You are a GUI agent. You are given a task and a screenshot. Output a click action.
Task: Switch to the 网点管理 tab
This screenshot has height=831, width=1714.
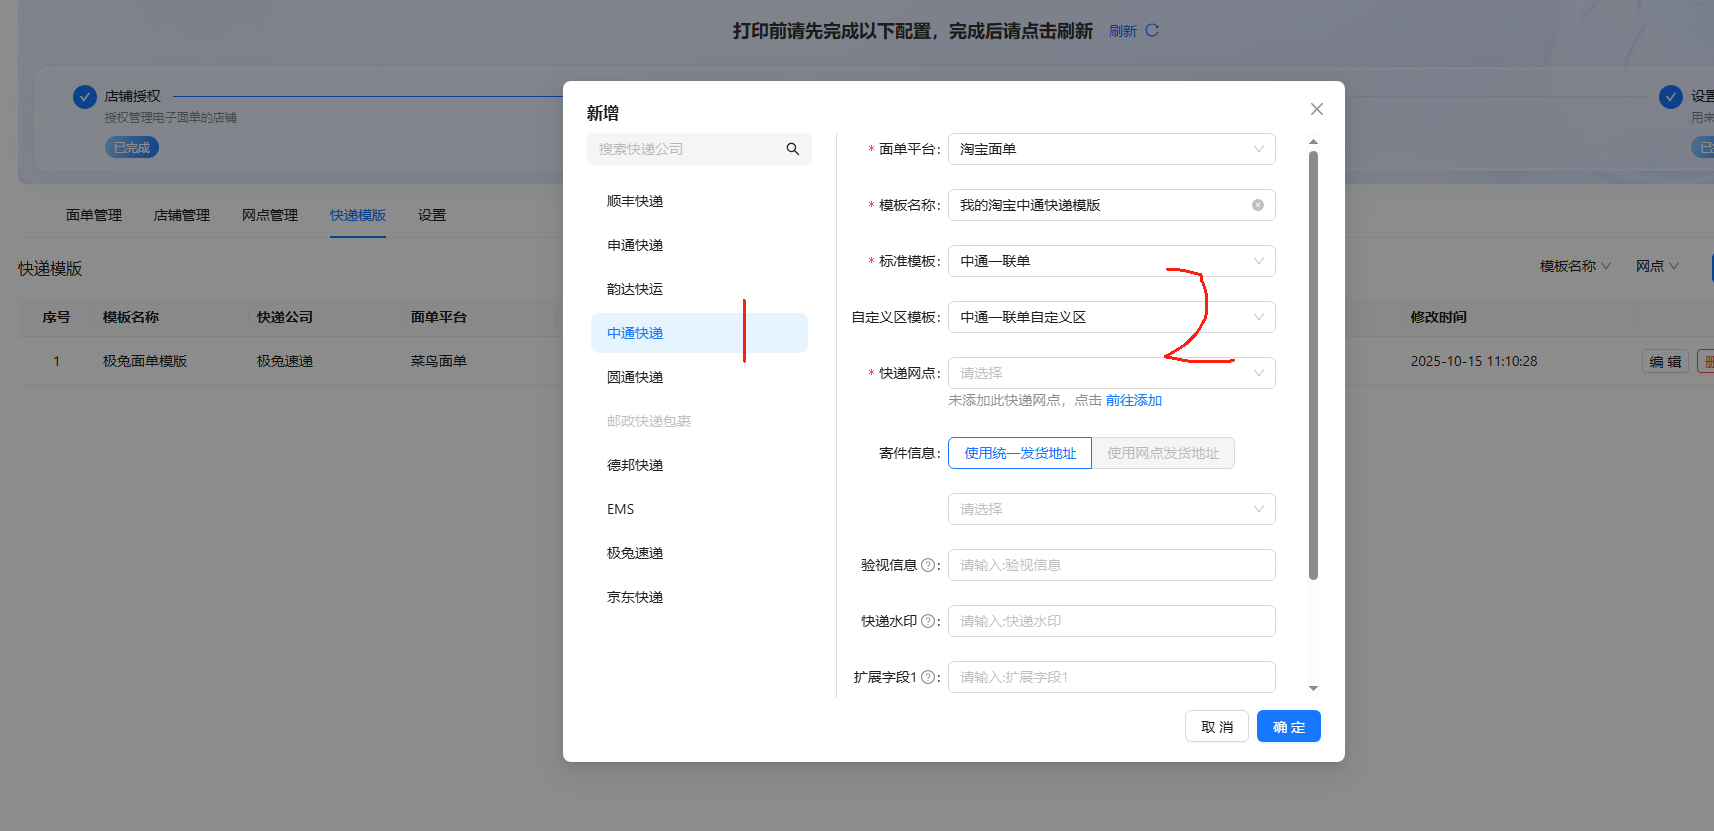coord(270,215)
